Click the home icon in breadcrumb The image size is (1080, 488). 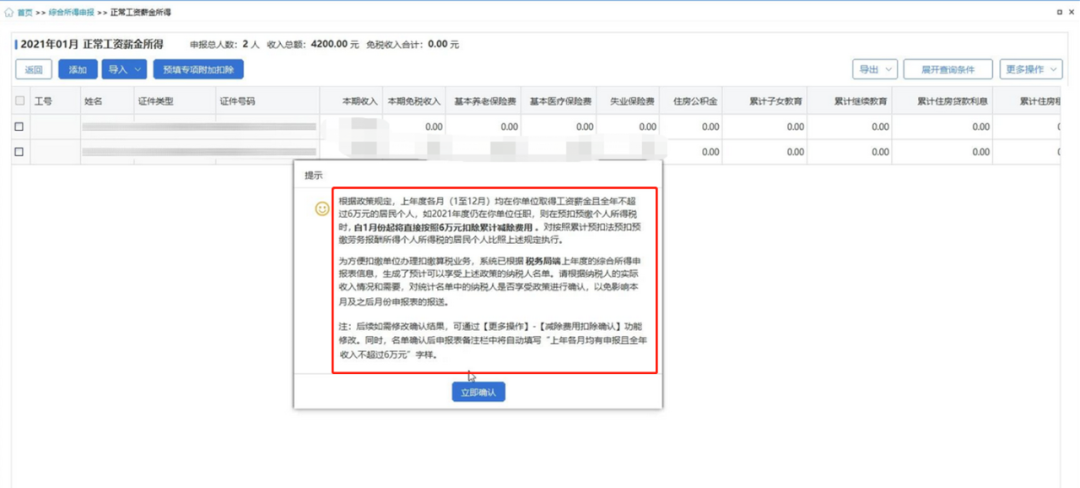pyautogui.click(x=9, y=12)
